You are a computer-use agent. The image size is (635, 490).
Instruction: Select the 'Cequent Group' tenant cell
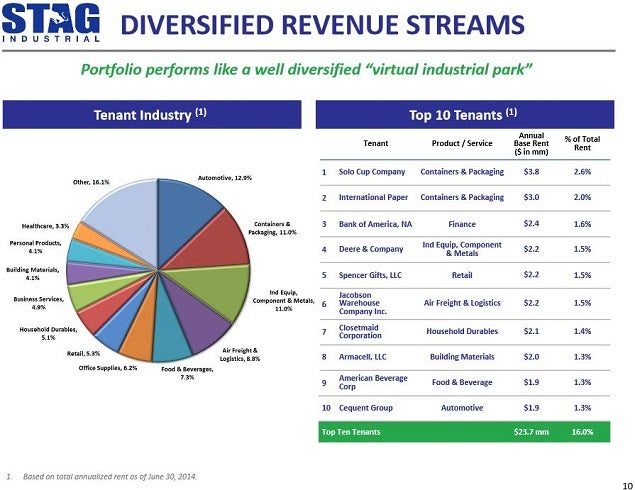(x=366, y=408)
